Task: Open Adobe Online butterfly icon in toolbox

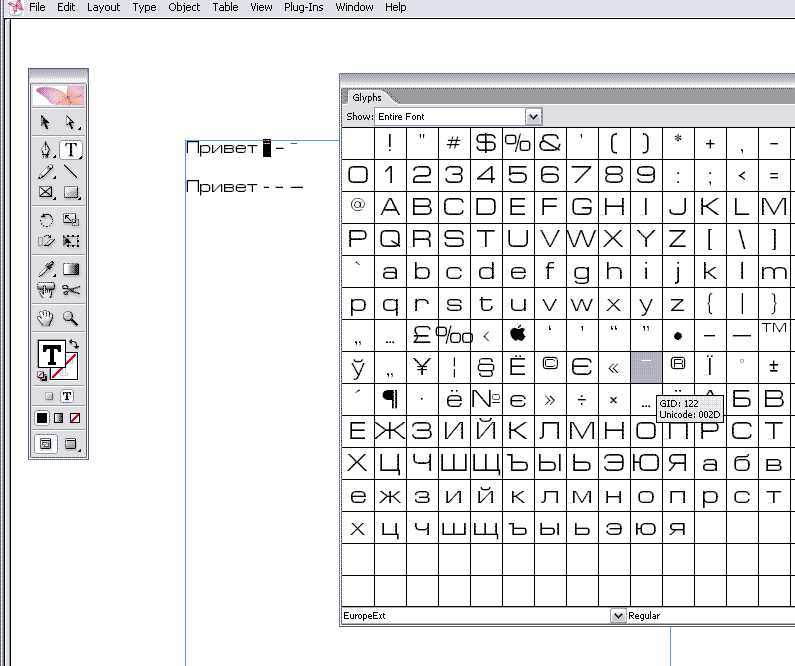Action: coord(58,95)
